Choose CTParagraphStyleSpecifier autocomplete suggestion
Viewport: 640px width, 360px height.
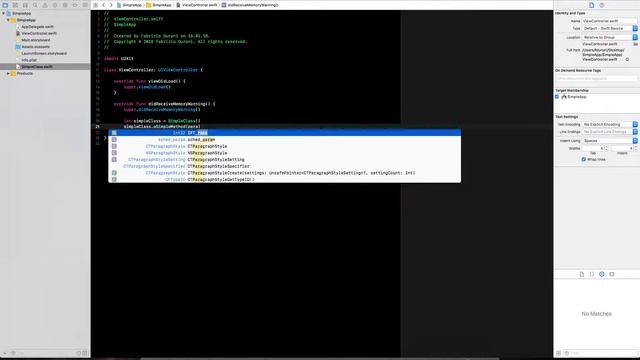pos(284,166)
